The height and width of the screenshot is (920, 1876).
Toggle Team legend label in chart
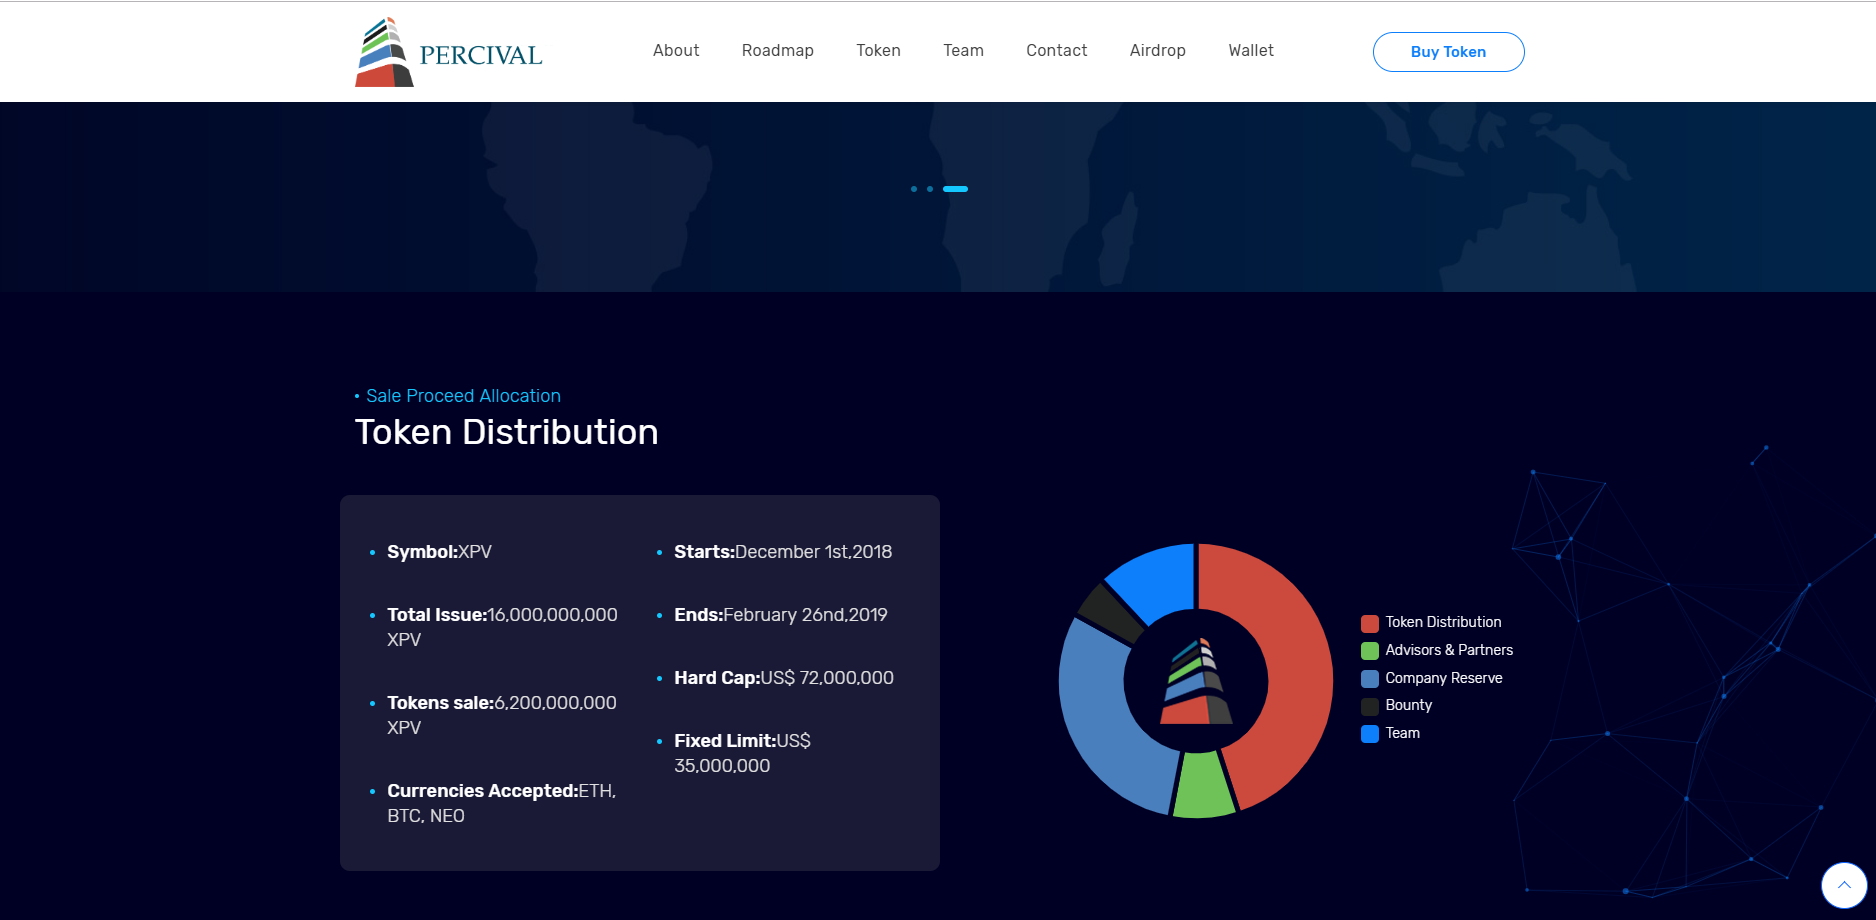[1402, 733]
